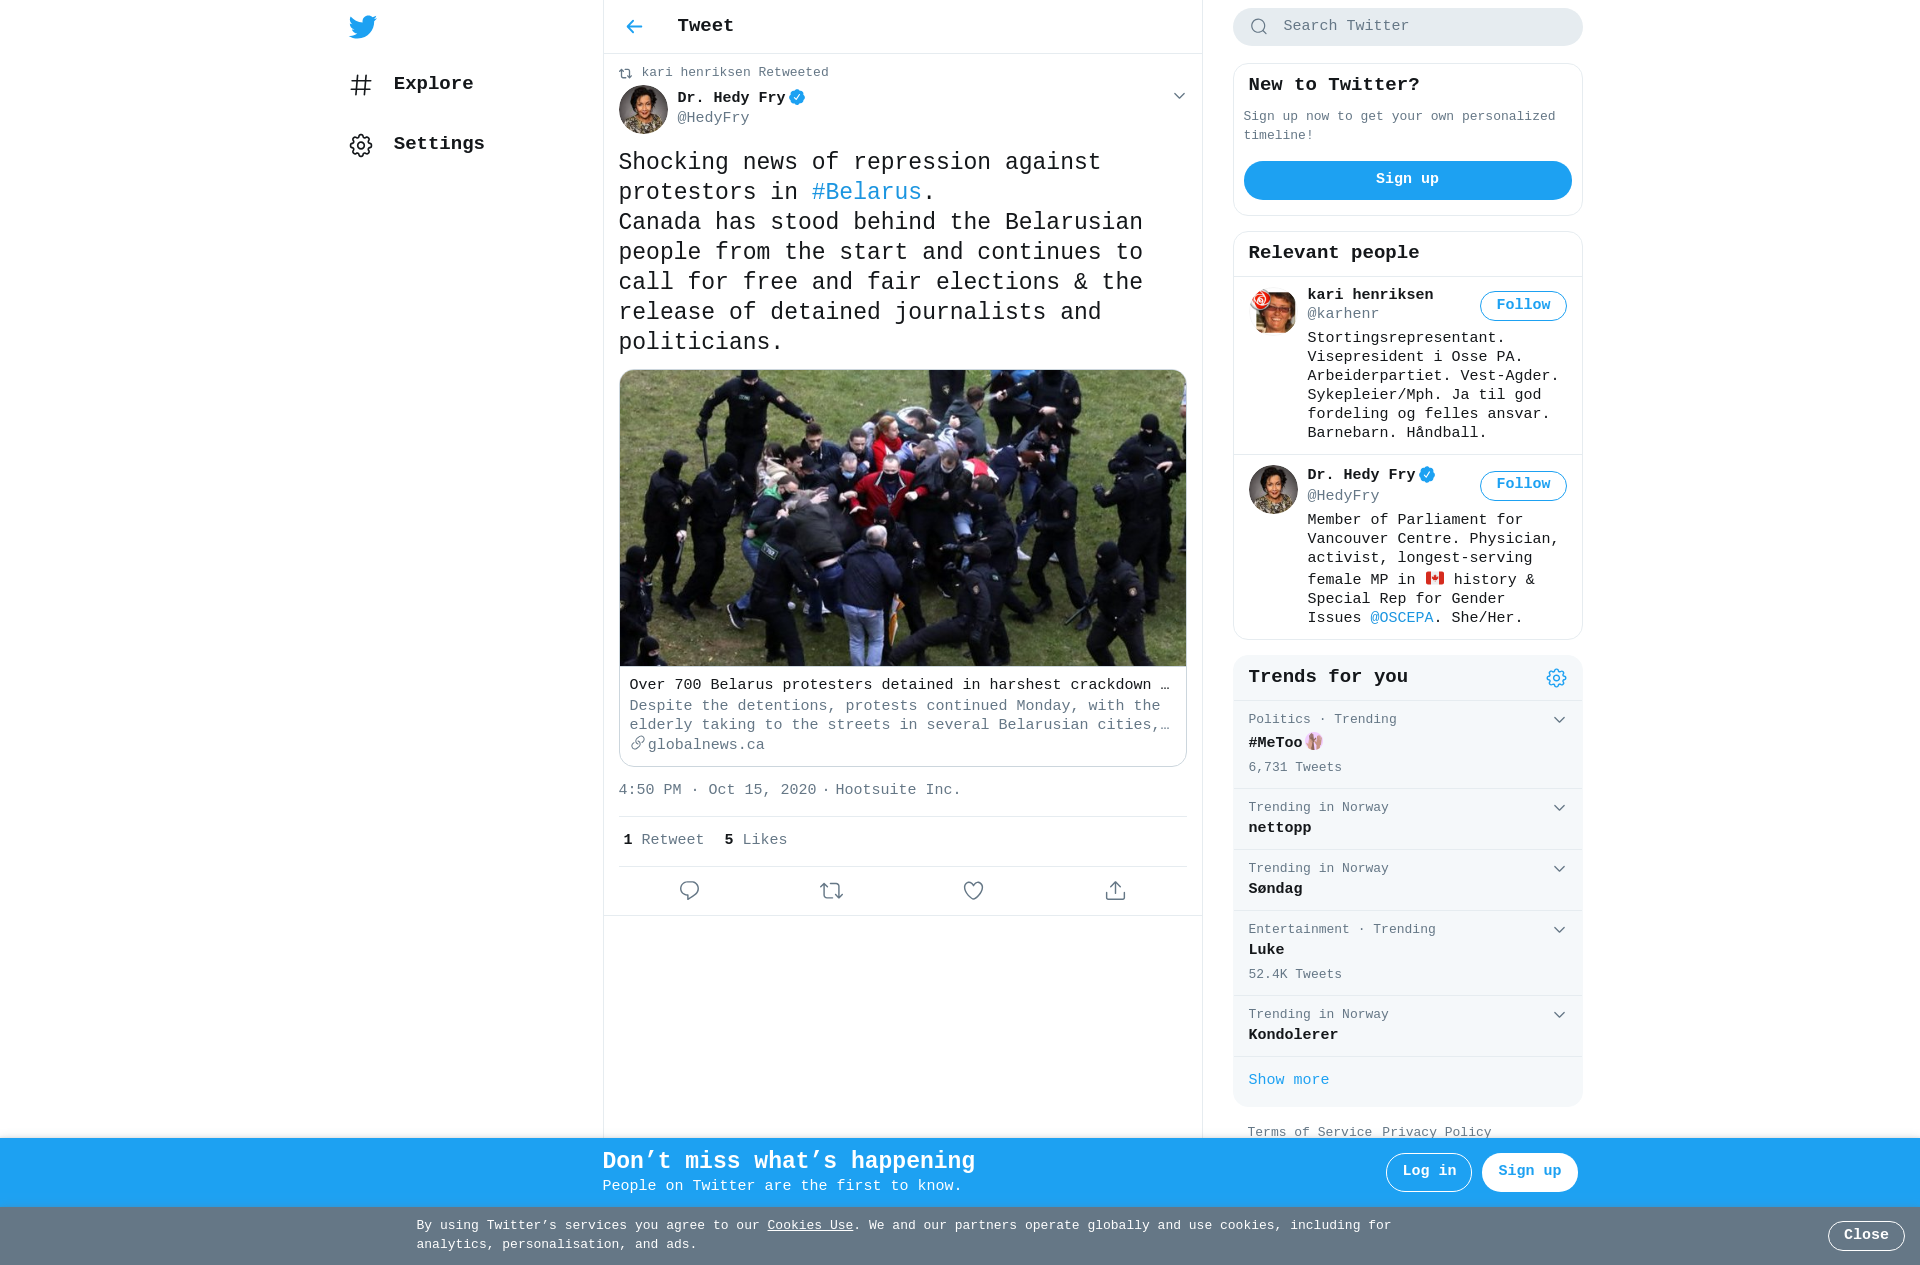The height and width of the screenshot is (1265, 1920).
Task: Click the Twitter bird logo
Action: pos(362,27)
